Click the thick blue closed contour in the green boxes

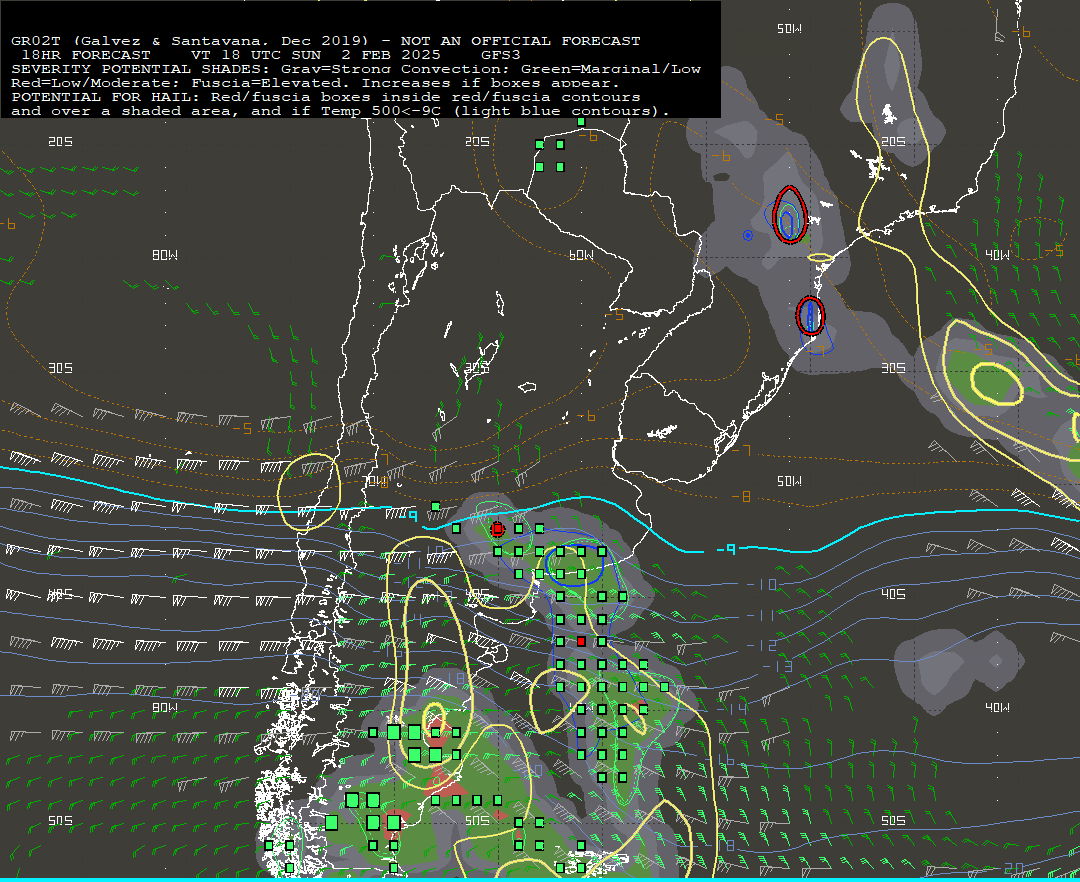(574, 566)
